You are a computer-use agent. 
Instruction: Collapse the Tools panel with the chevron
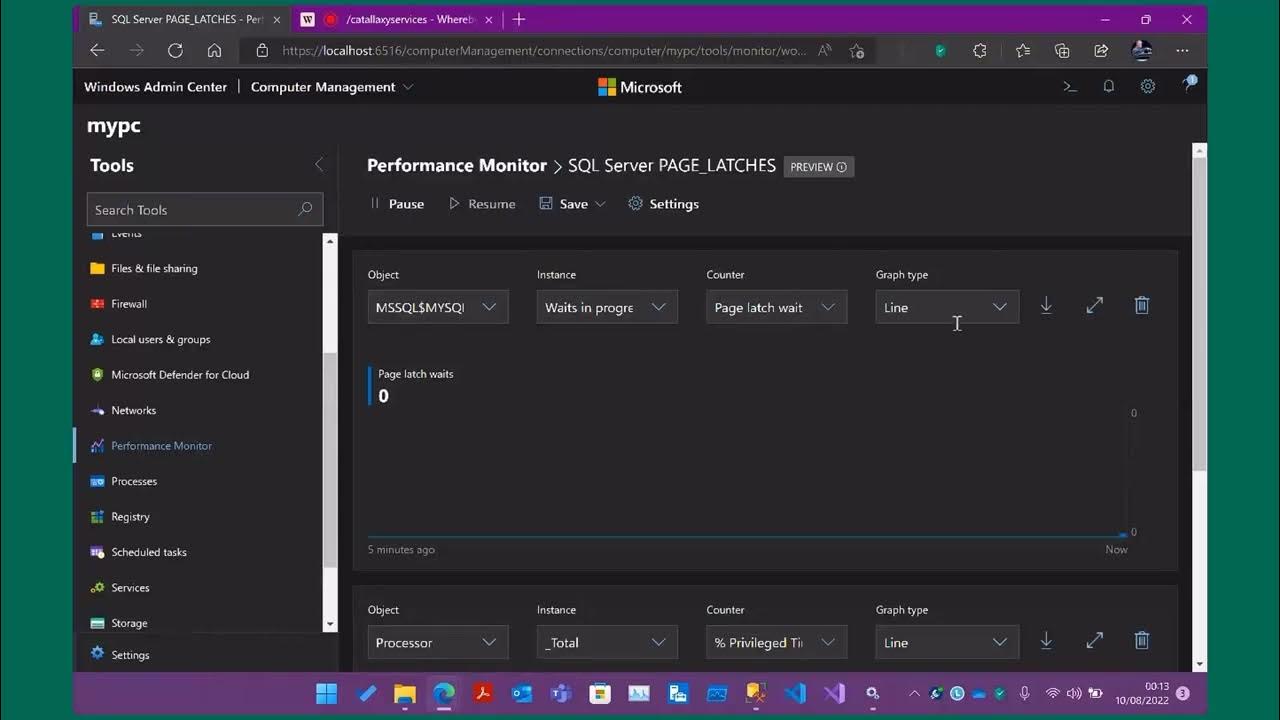point(319,165)
